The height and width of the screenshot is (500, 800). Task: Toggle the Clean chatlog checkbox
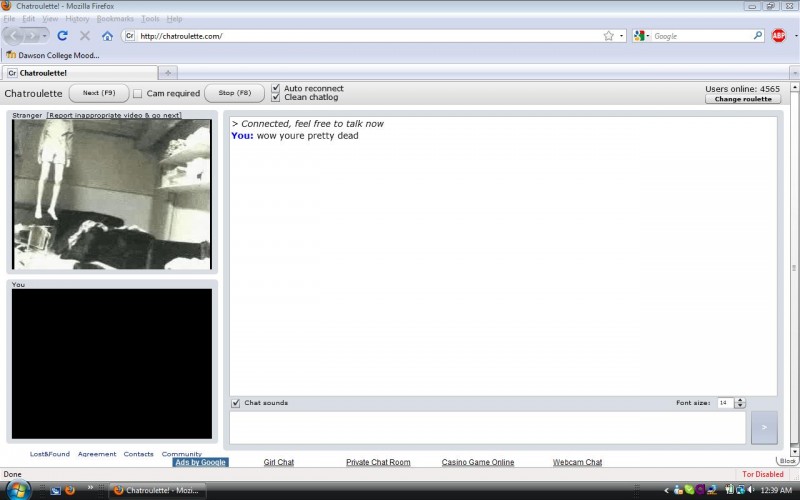[x=276, y=98]
